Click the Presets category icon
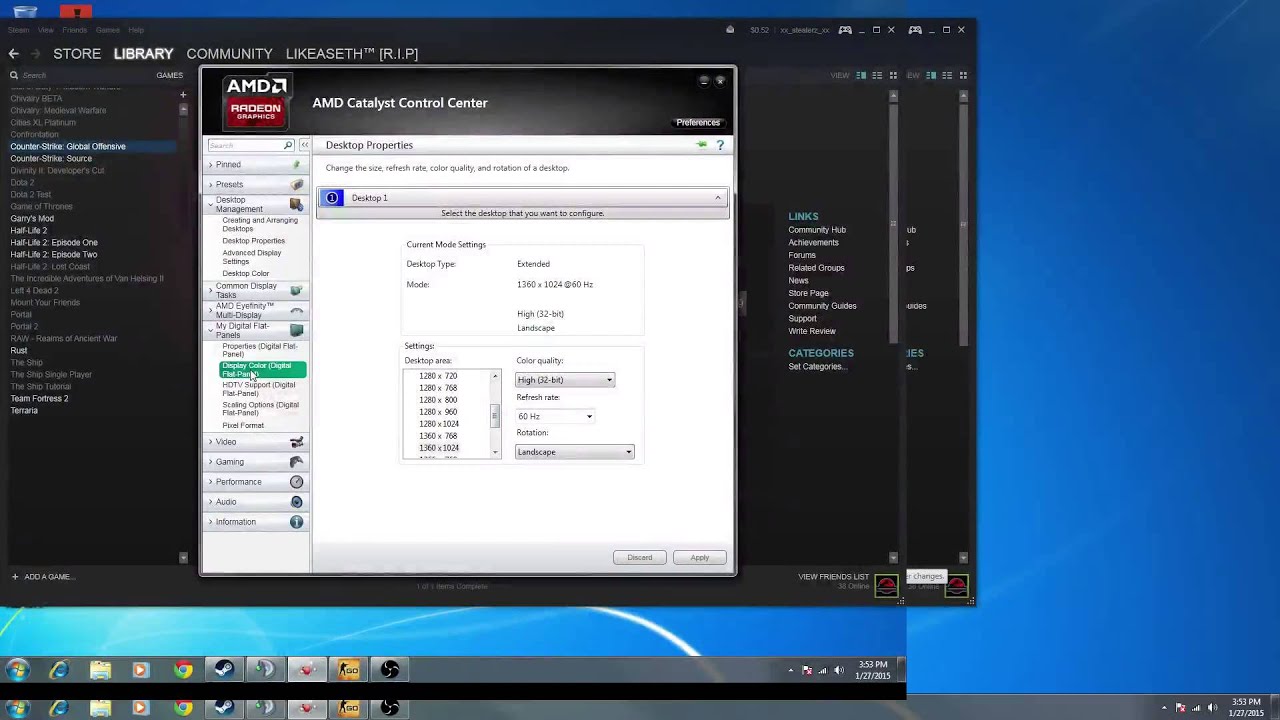Image resolution: width=1280 pixels, height=720 pixels. pos(296,184)
